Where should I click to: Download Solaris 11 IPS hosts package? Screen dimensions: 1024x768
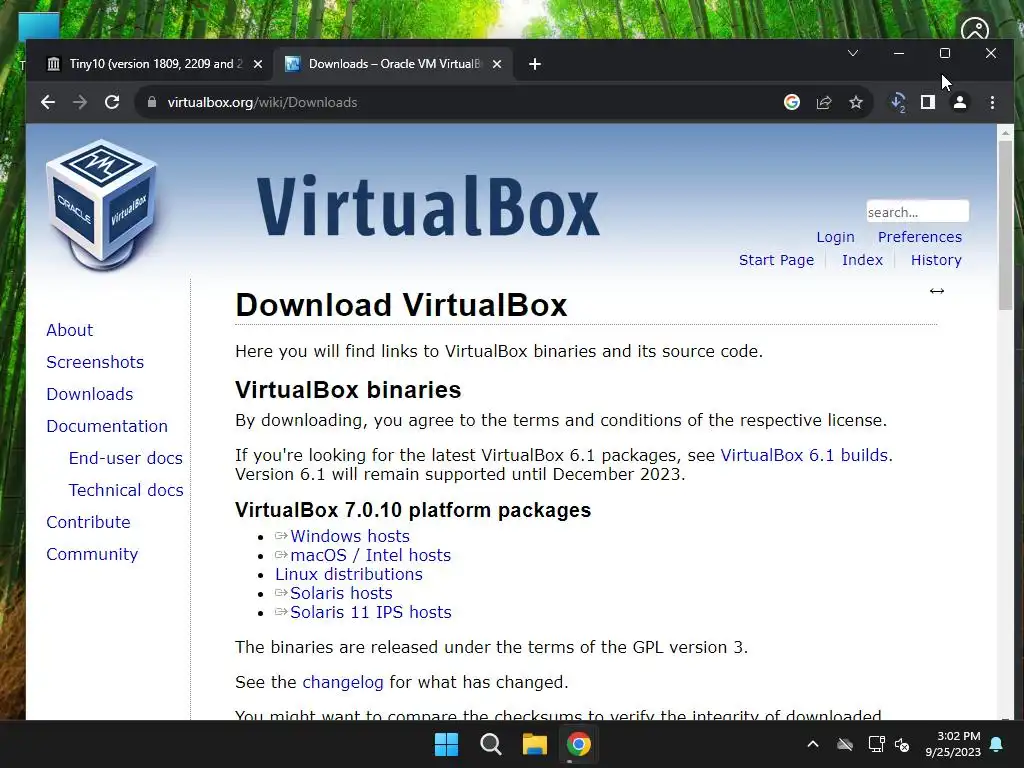(371, 611)
